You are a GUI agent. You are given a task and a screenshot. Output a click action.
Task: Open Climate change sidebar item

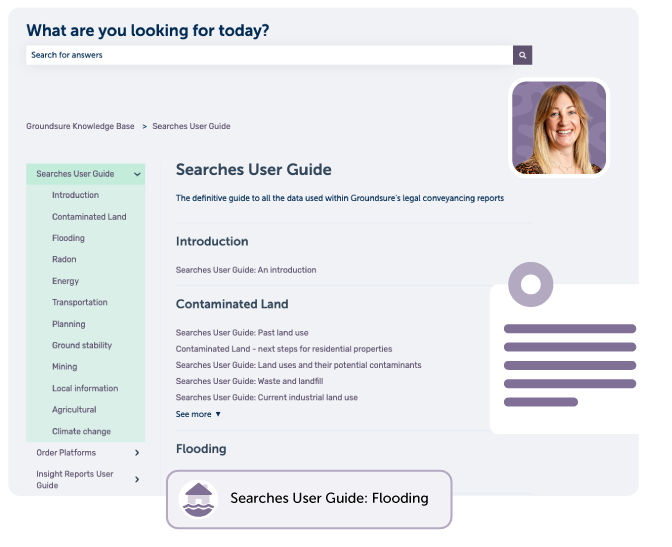[x=81, y=432]
